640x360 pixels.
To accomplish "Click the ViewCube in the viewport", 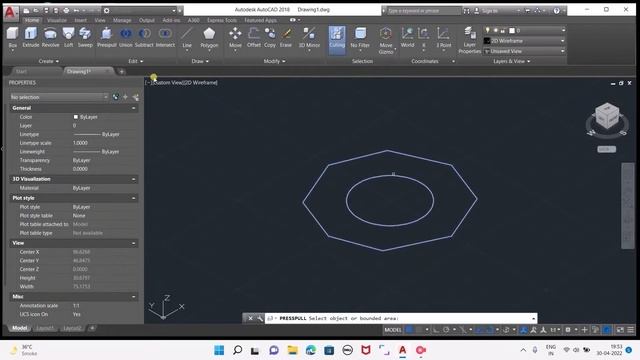I will (607, 117).
